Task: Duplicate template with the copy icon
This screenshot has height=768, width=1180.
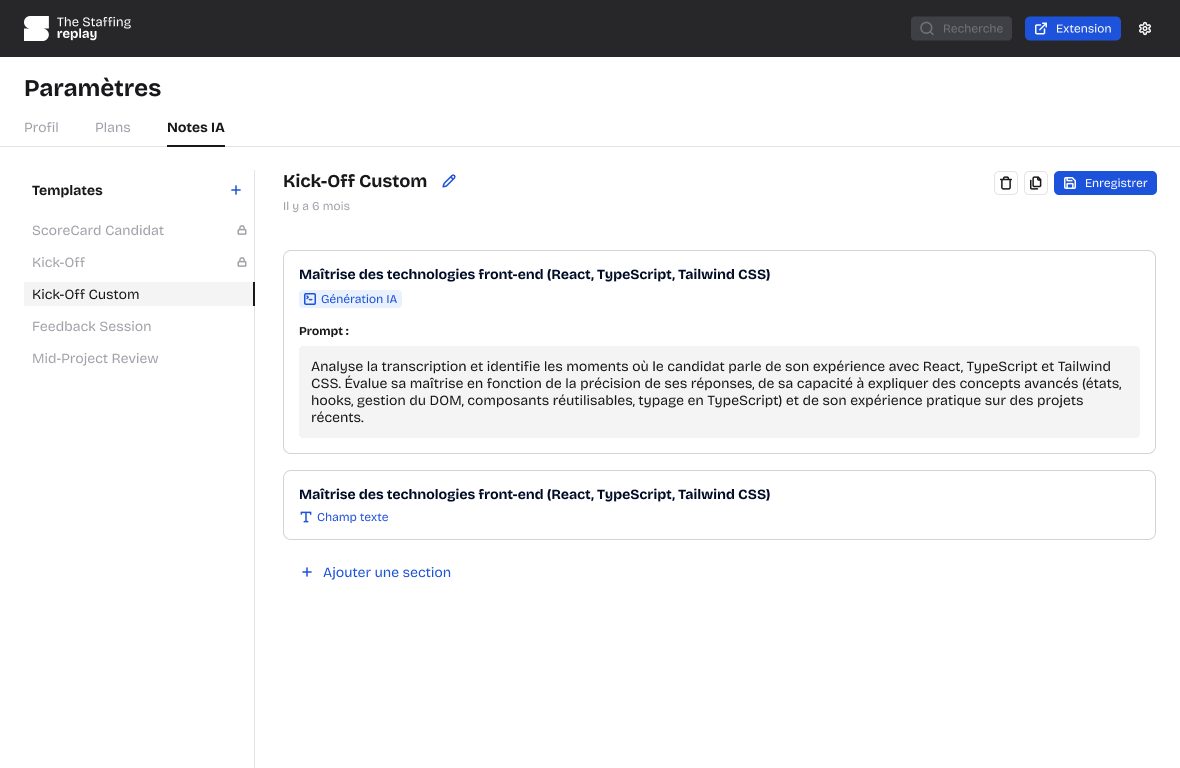Action: 1036,183
